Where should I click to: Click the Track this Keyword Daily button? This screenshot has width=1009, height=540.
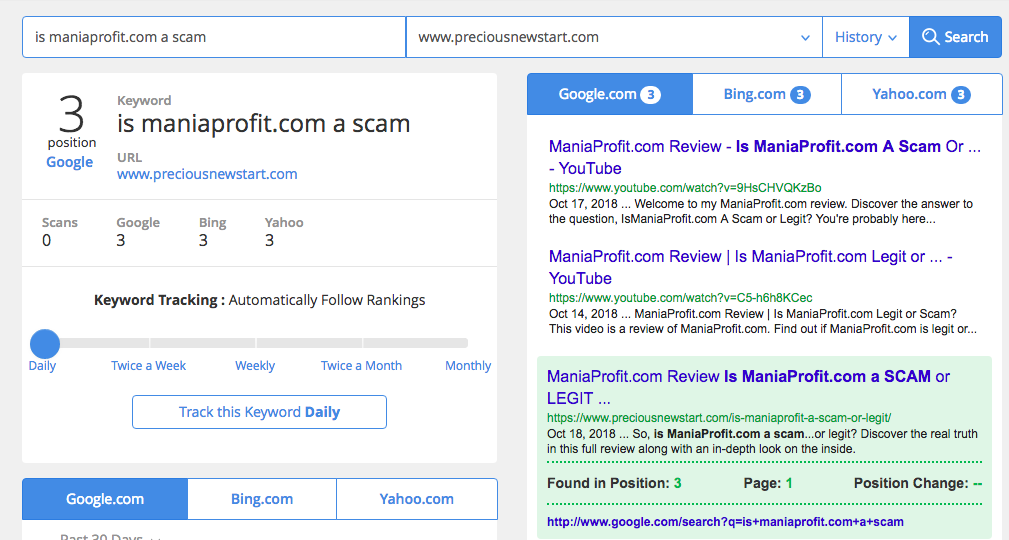coord(259,412)
